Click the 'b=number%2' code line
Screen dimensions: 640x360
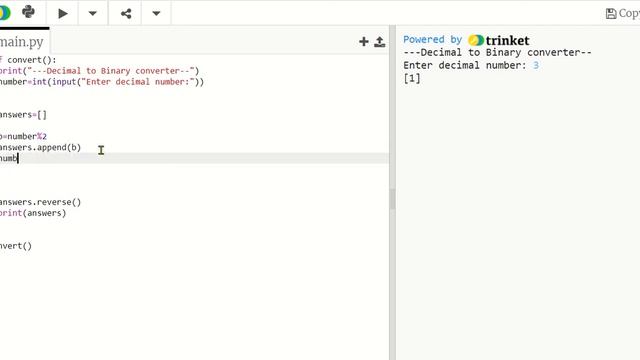point(23,136)
